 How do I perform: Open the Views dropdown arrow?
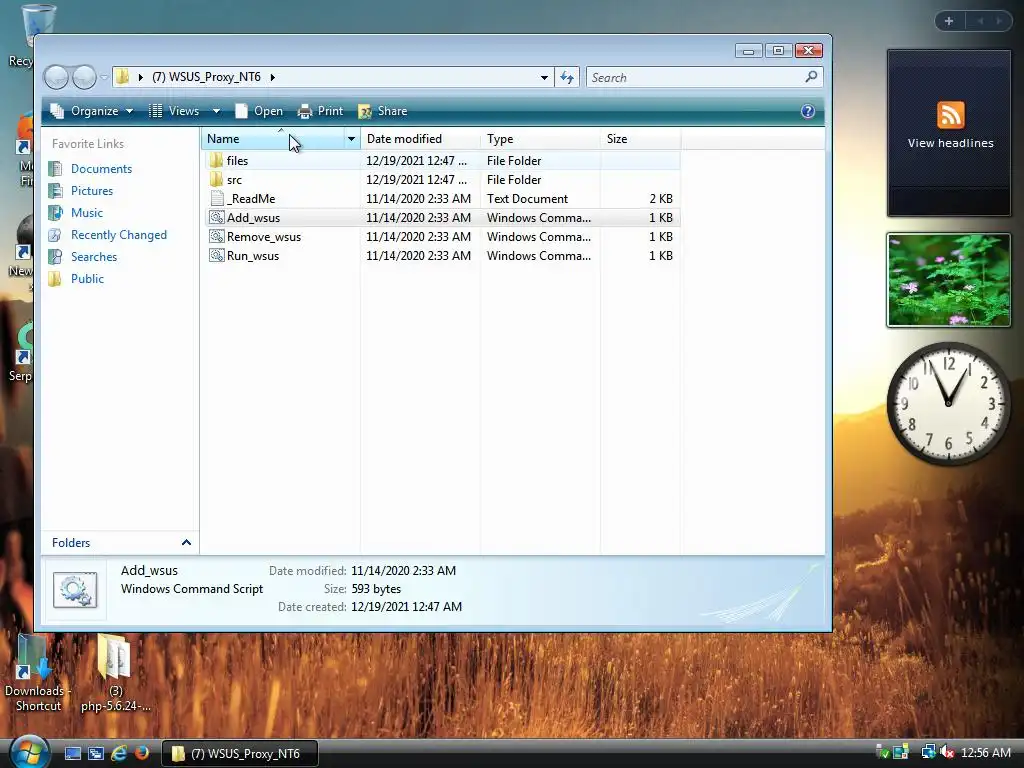click(x=216, y=111)
